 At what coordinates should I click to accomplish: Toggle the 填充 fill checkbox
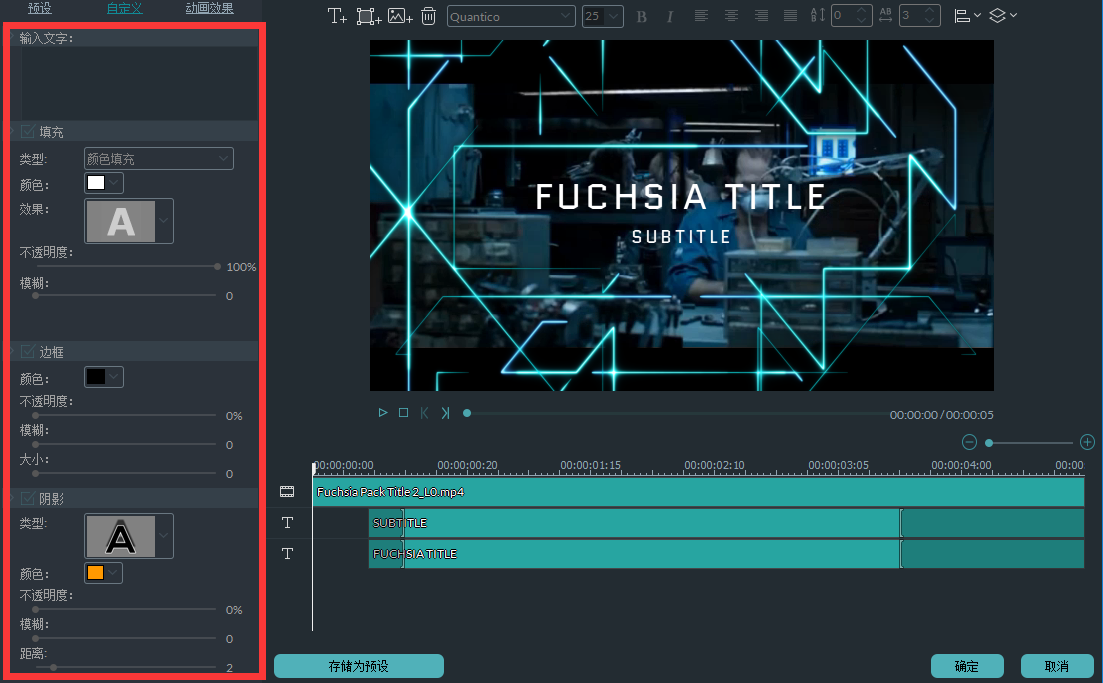click(28, 132)
